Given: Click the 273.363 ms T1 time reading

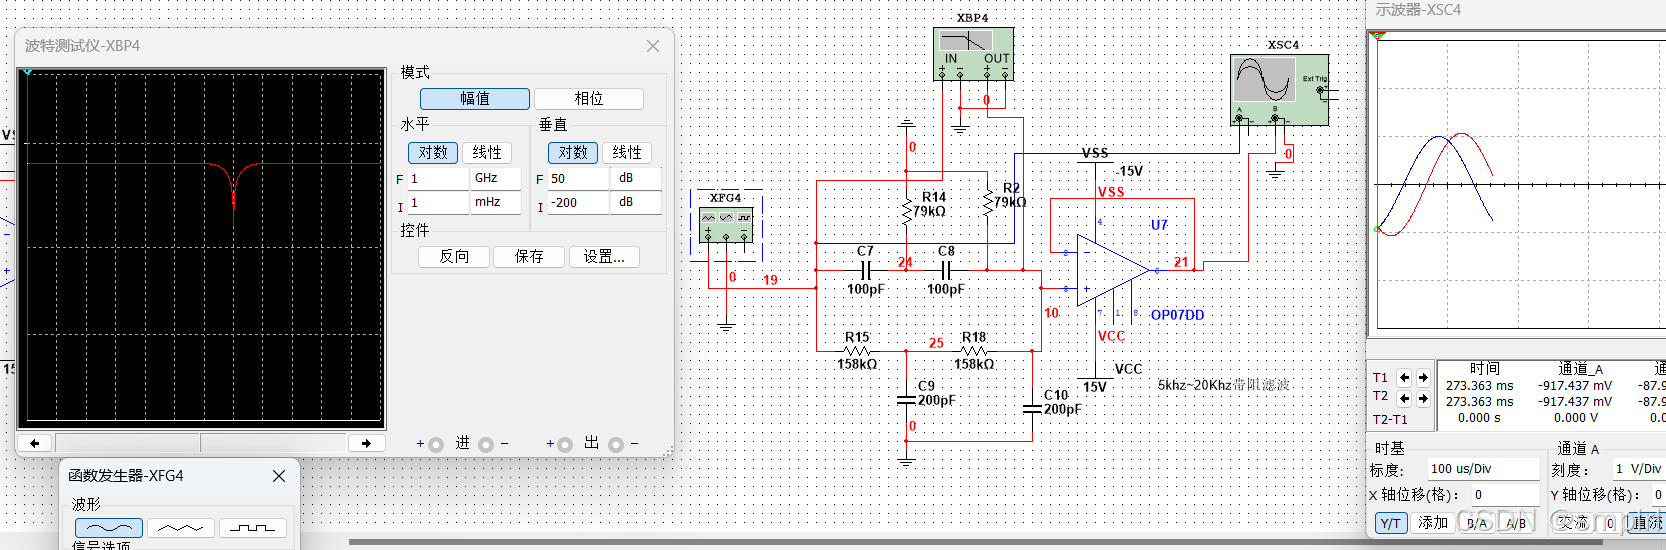Looking at the screenshot, I should (1479, 386).
